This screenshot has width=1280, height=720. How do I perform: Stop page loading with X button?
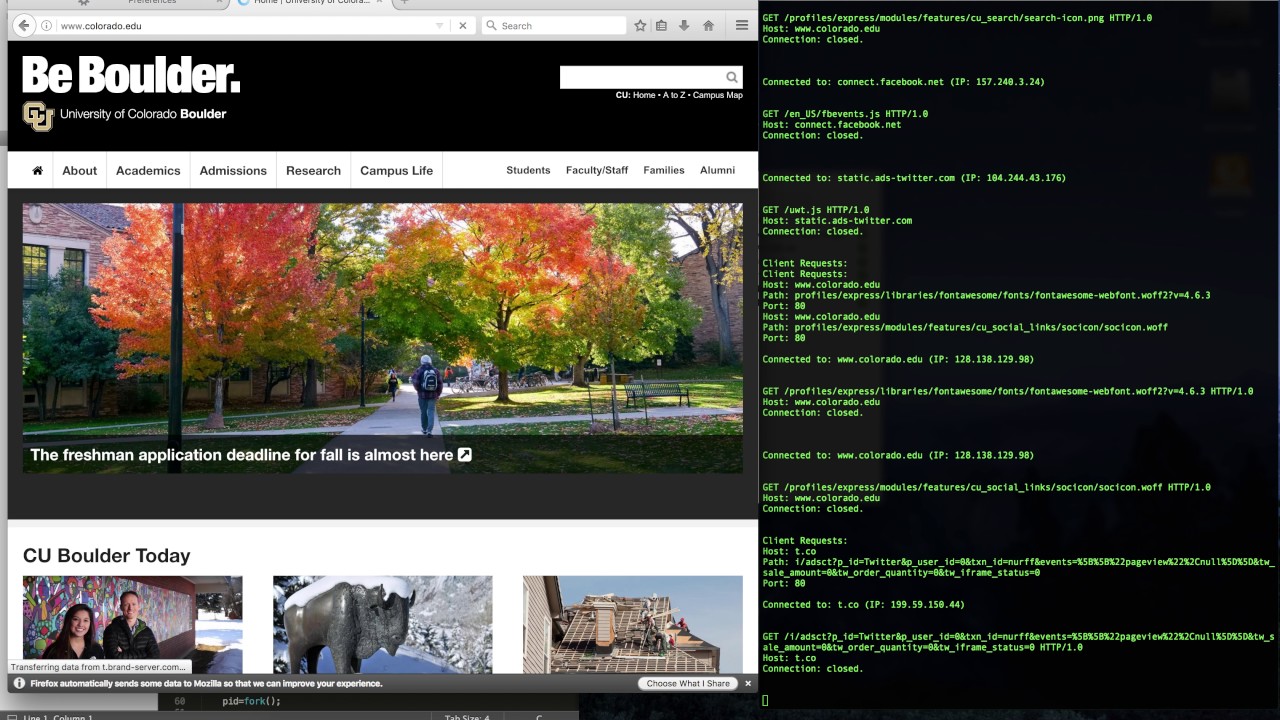tap(462, 25)
